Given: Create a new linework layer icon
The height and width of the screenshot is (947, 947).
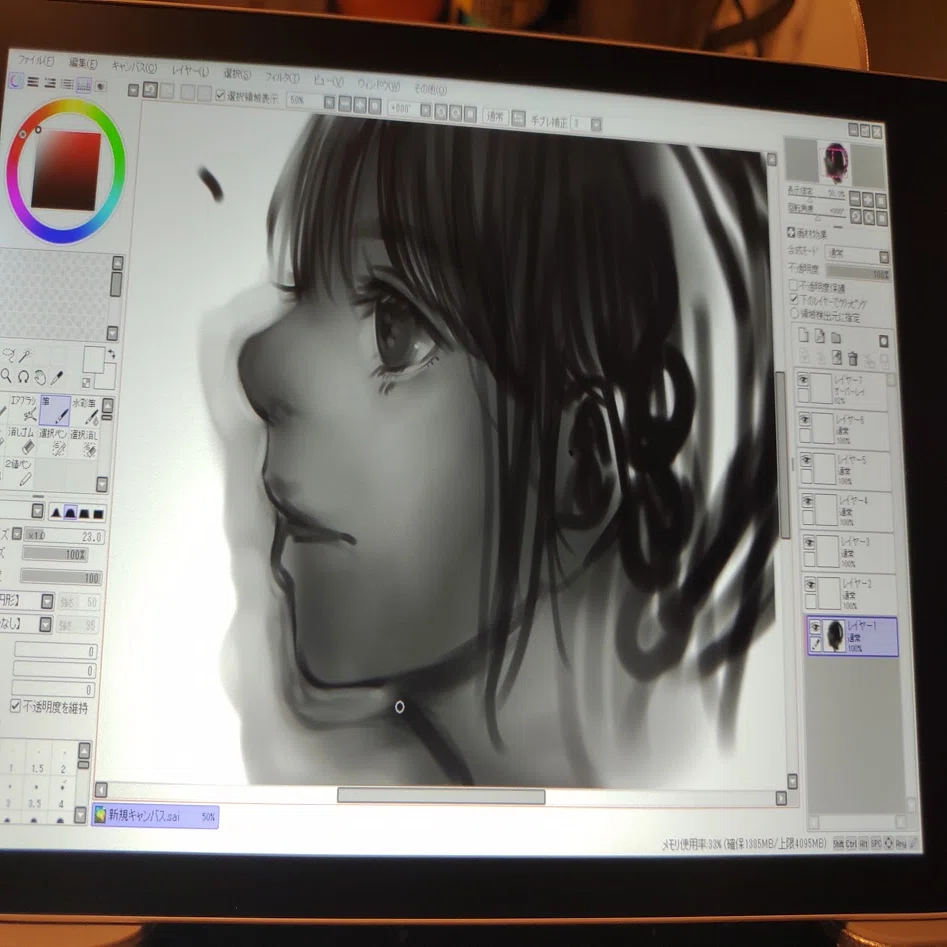Looking at the screenshot, I should tap(820, 336).
